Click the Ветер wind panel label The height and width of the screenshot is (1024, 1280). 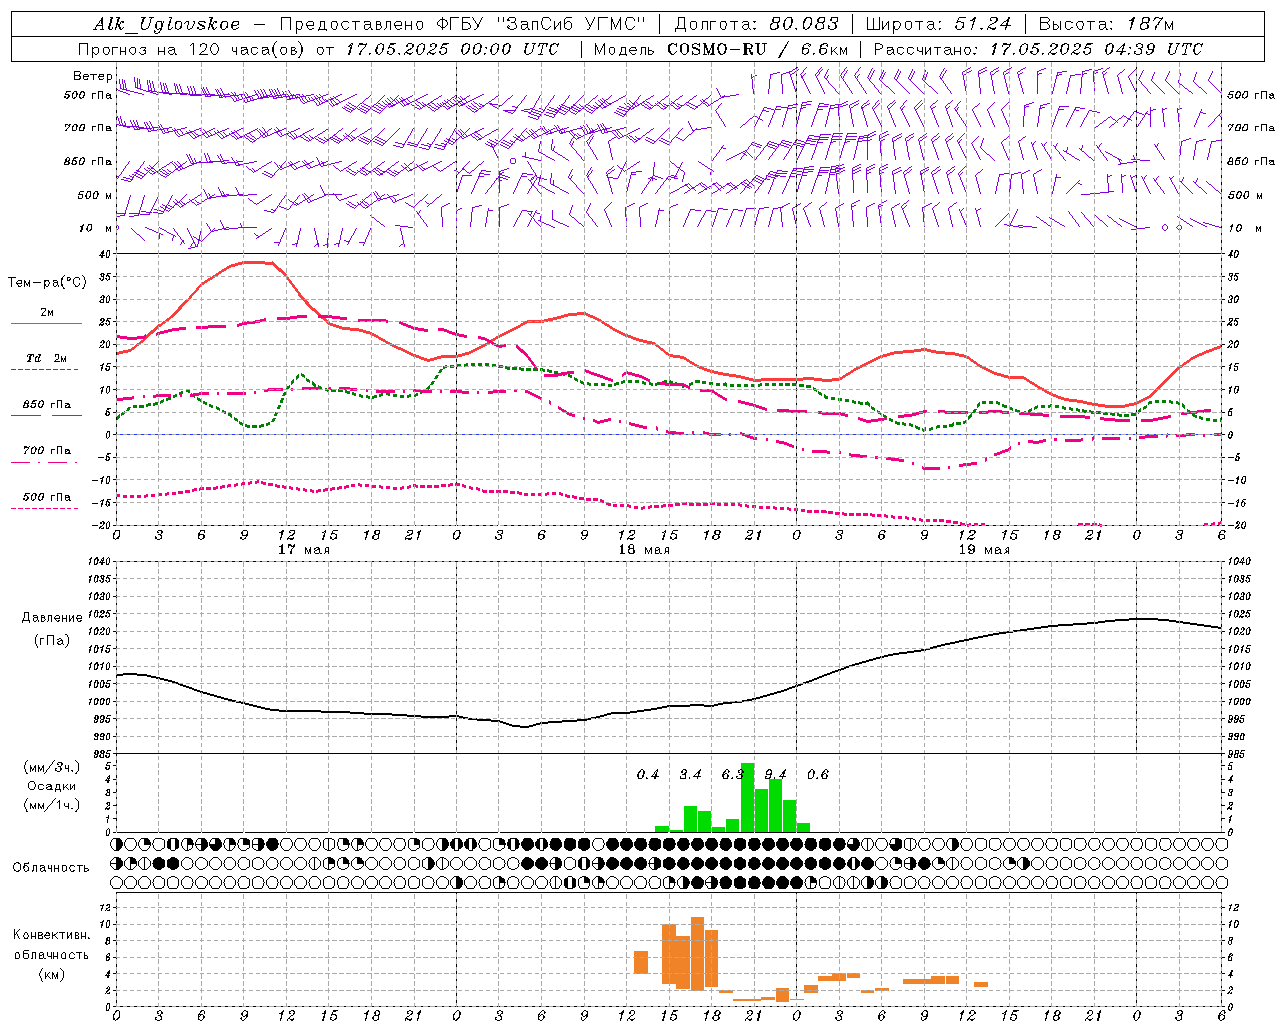[x=92, y=76]
